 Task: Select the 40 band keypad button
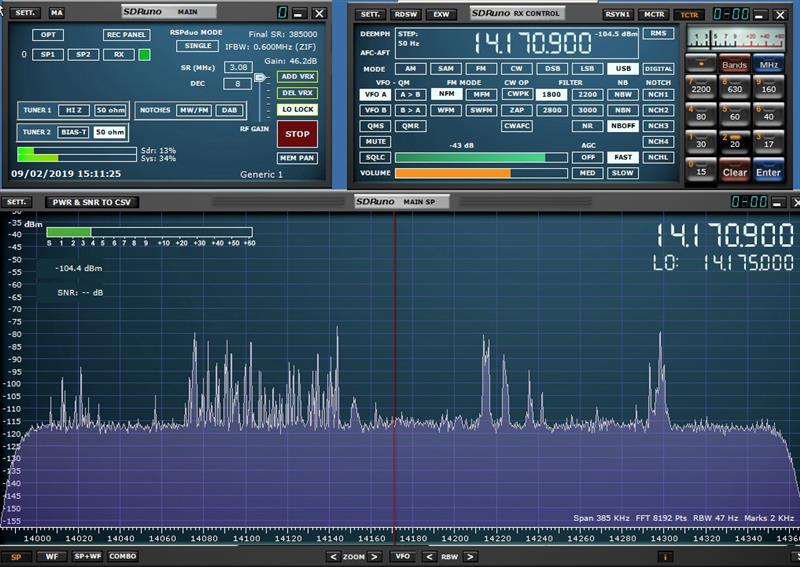click(768, 114)
